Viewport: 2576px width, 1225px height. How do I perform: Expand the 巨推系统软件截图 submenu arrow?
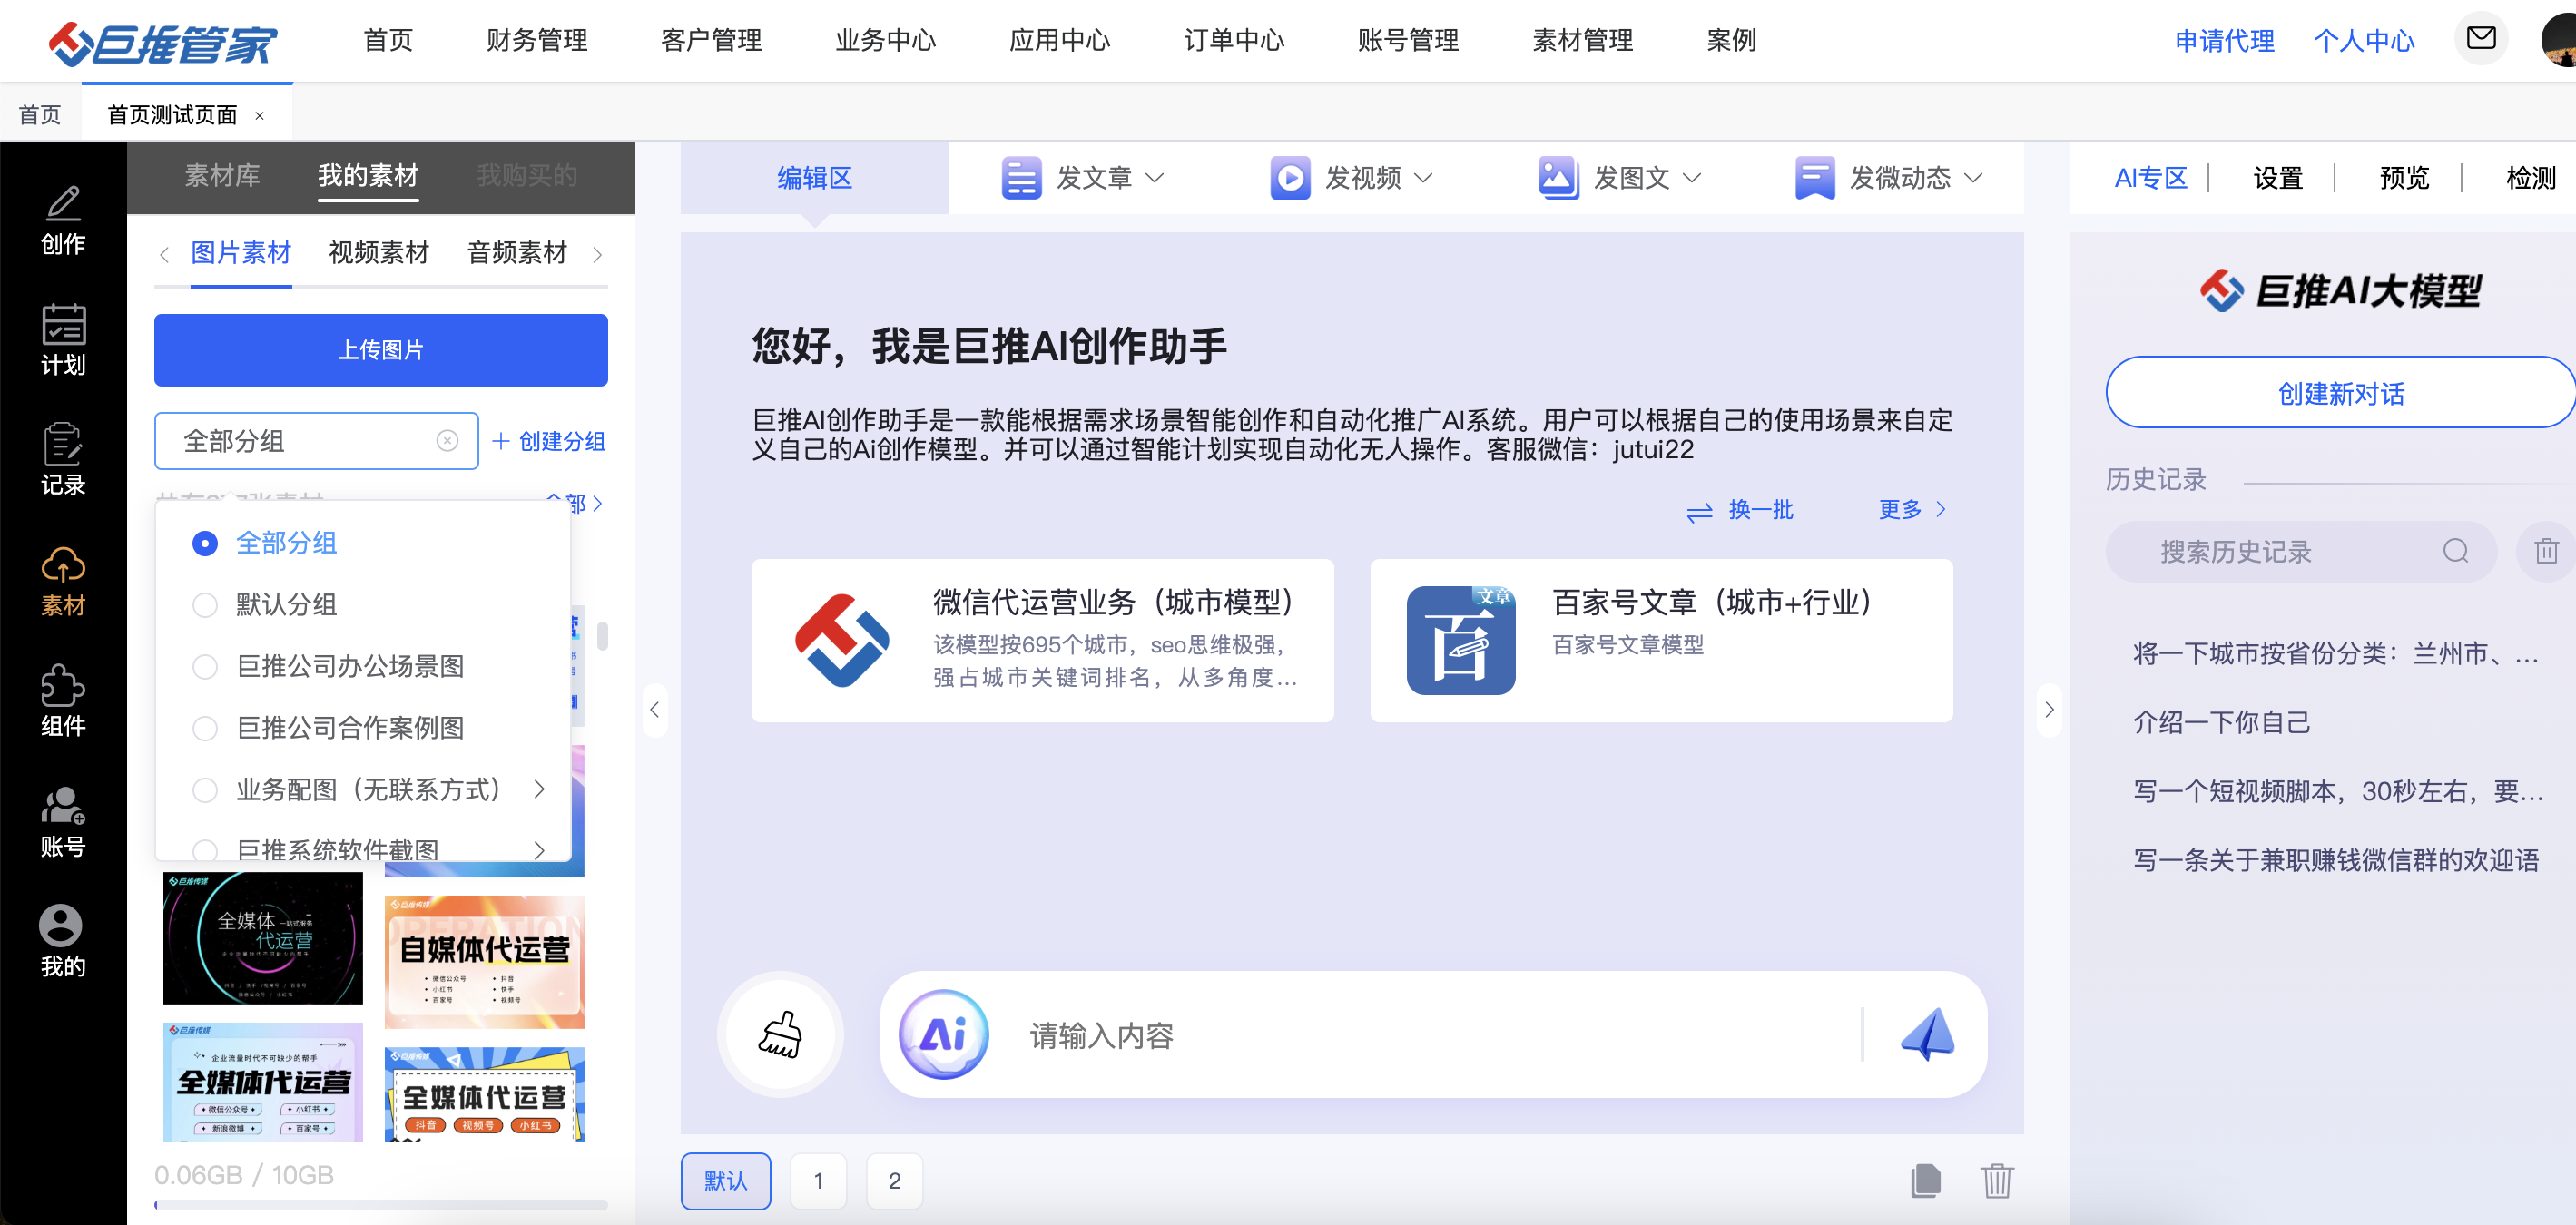click(x=540, y=850)
